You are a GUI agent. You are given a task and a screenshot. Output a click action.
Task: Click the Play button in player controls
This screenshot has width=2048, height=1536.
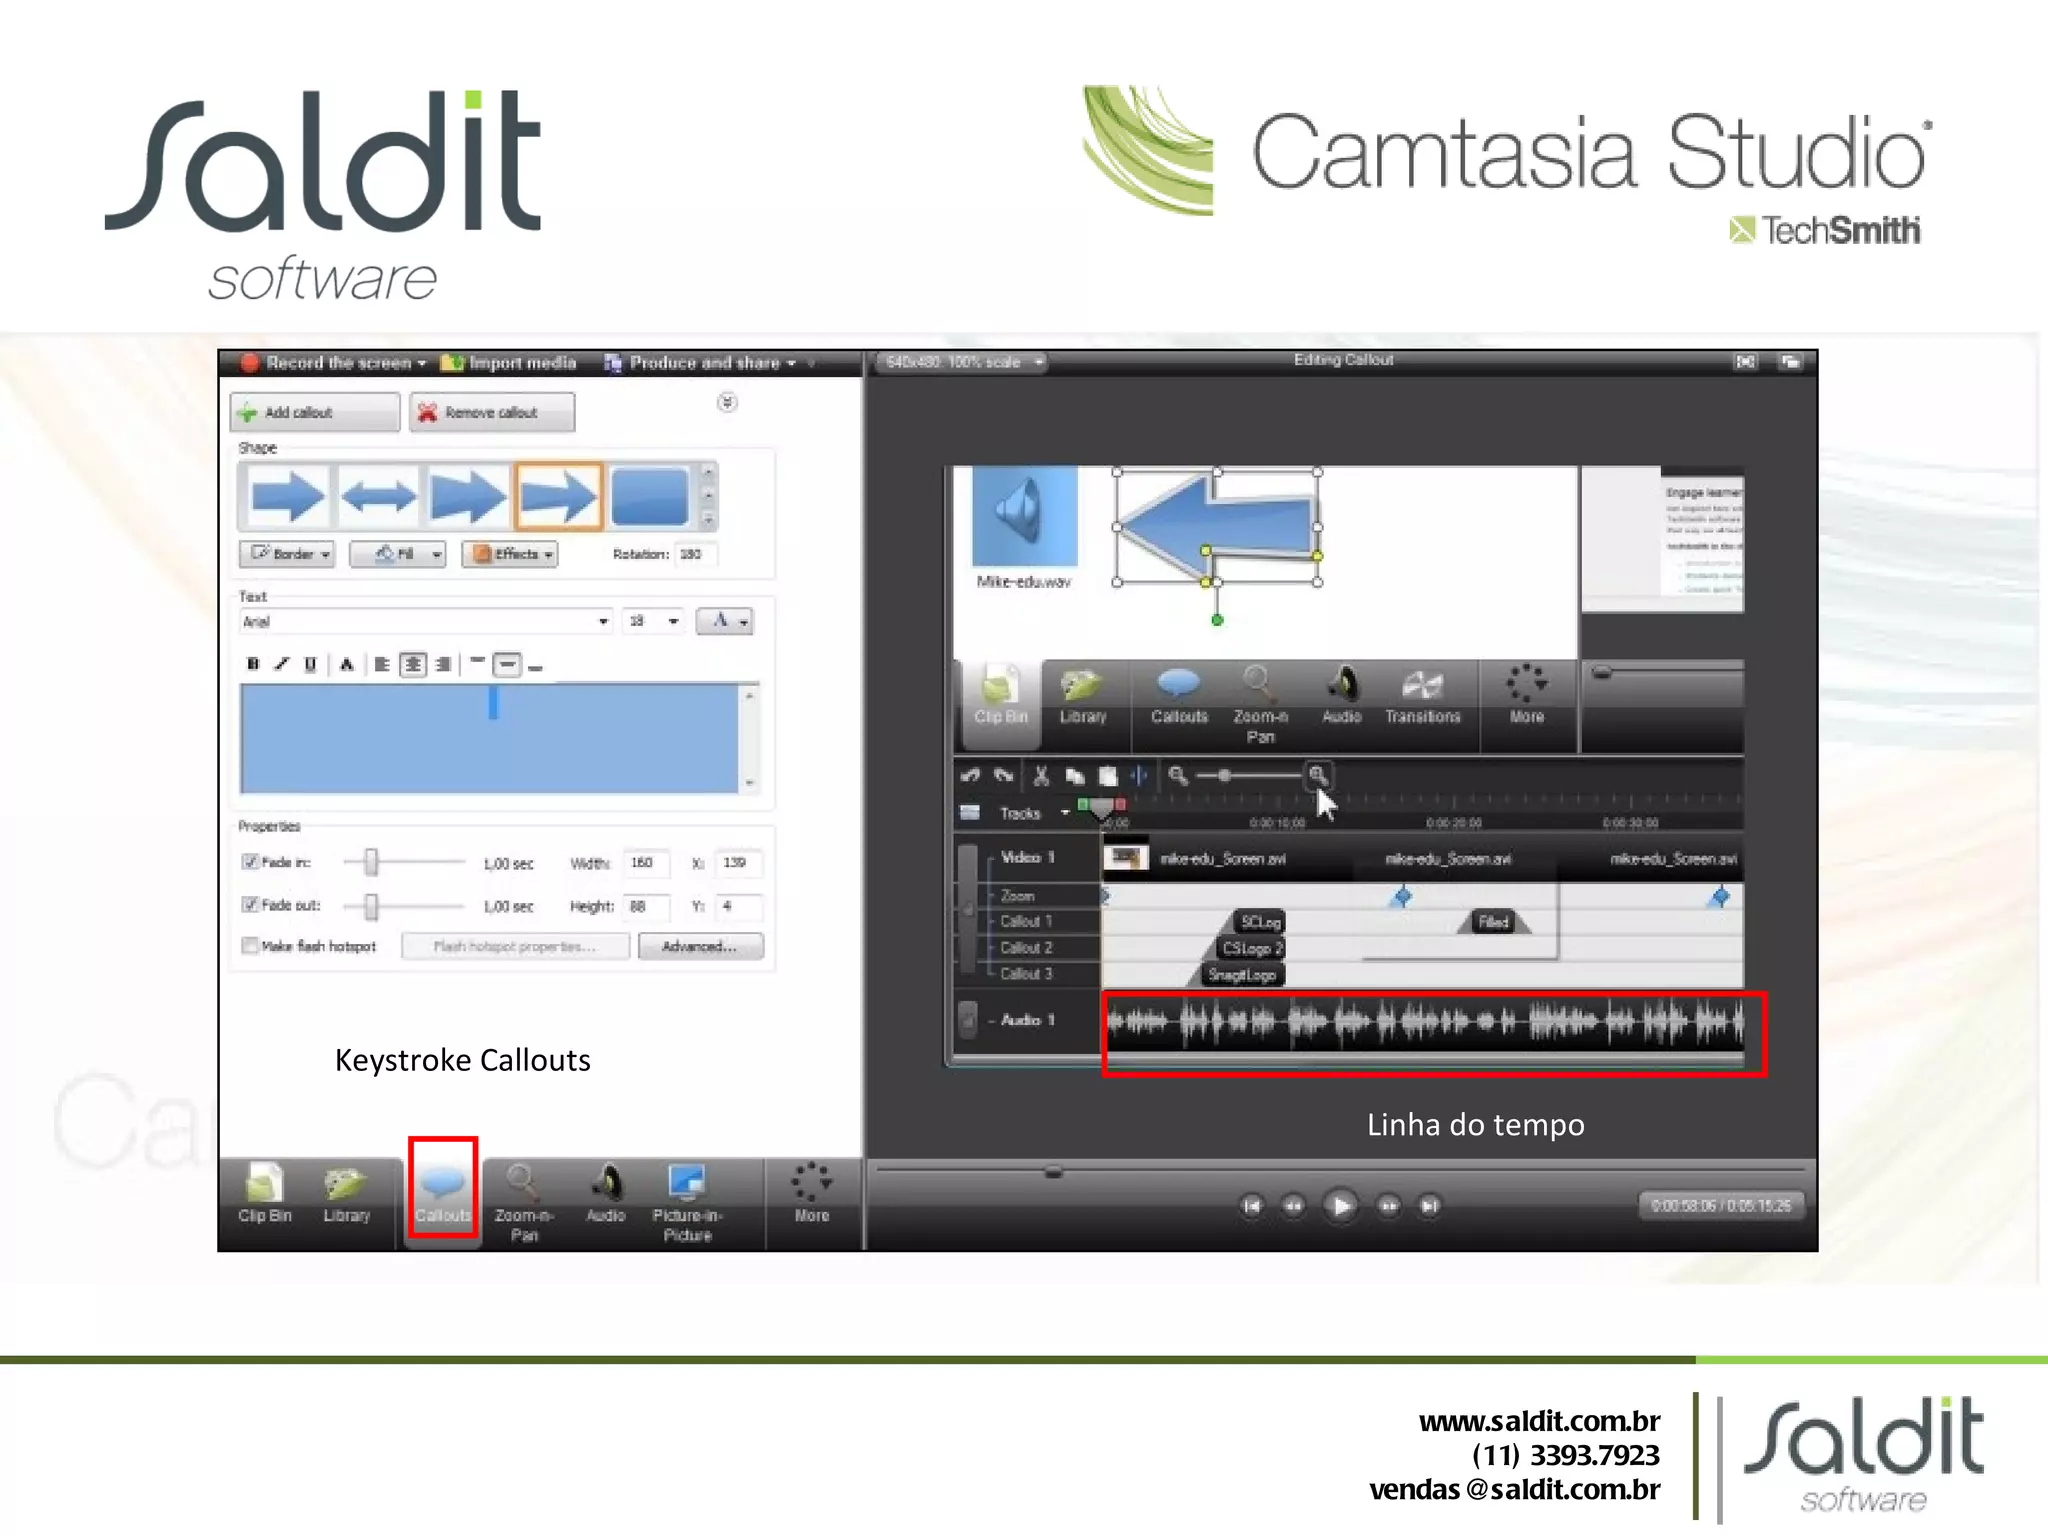point(1340,1206)
